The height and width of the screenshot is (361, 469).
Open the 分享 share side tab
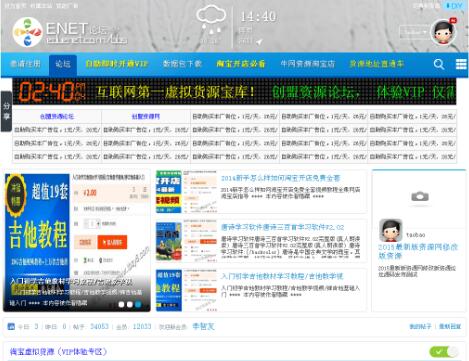click(x=6, y=111)
